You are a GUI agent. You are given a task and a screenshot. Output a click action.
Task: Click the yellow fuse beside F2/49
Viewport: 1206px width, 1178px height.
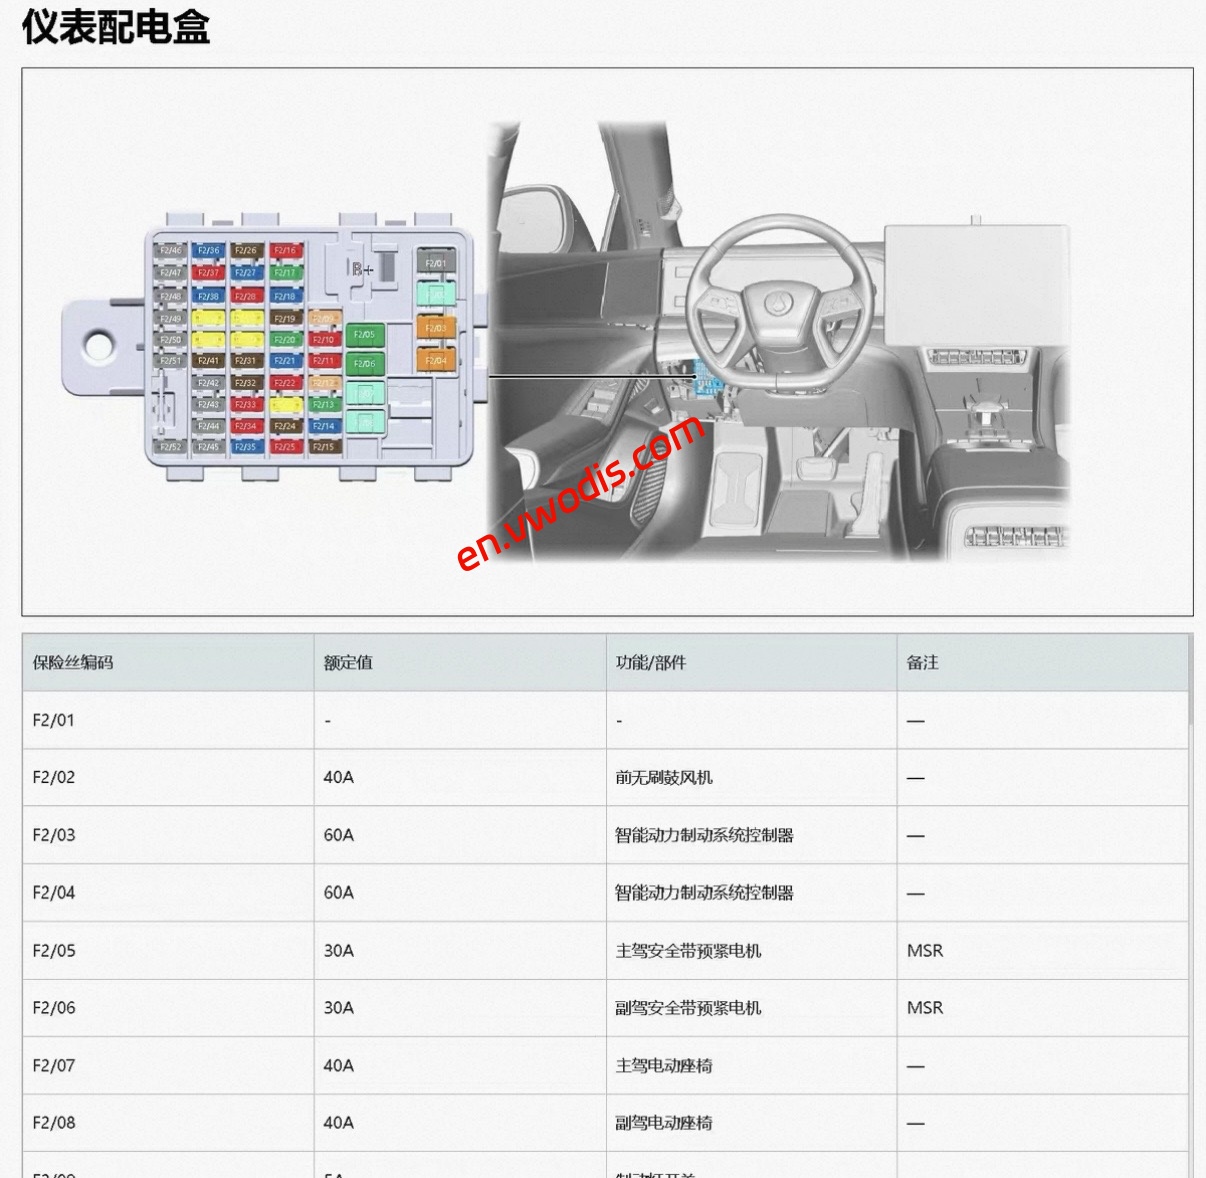208,319
